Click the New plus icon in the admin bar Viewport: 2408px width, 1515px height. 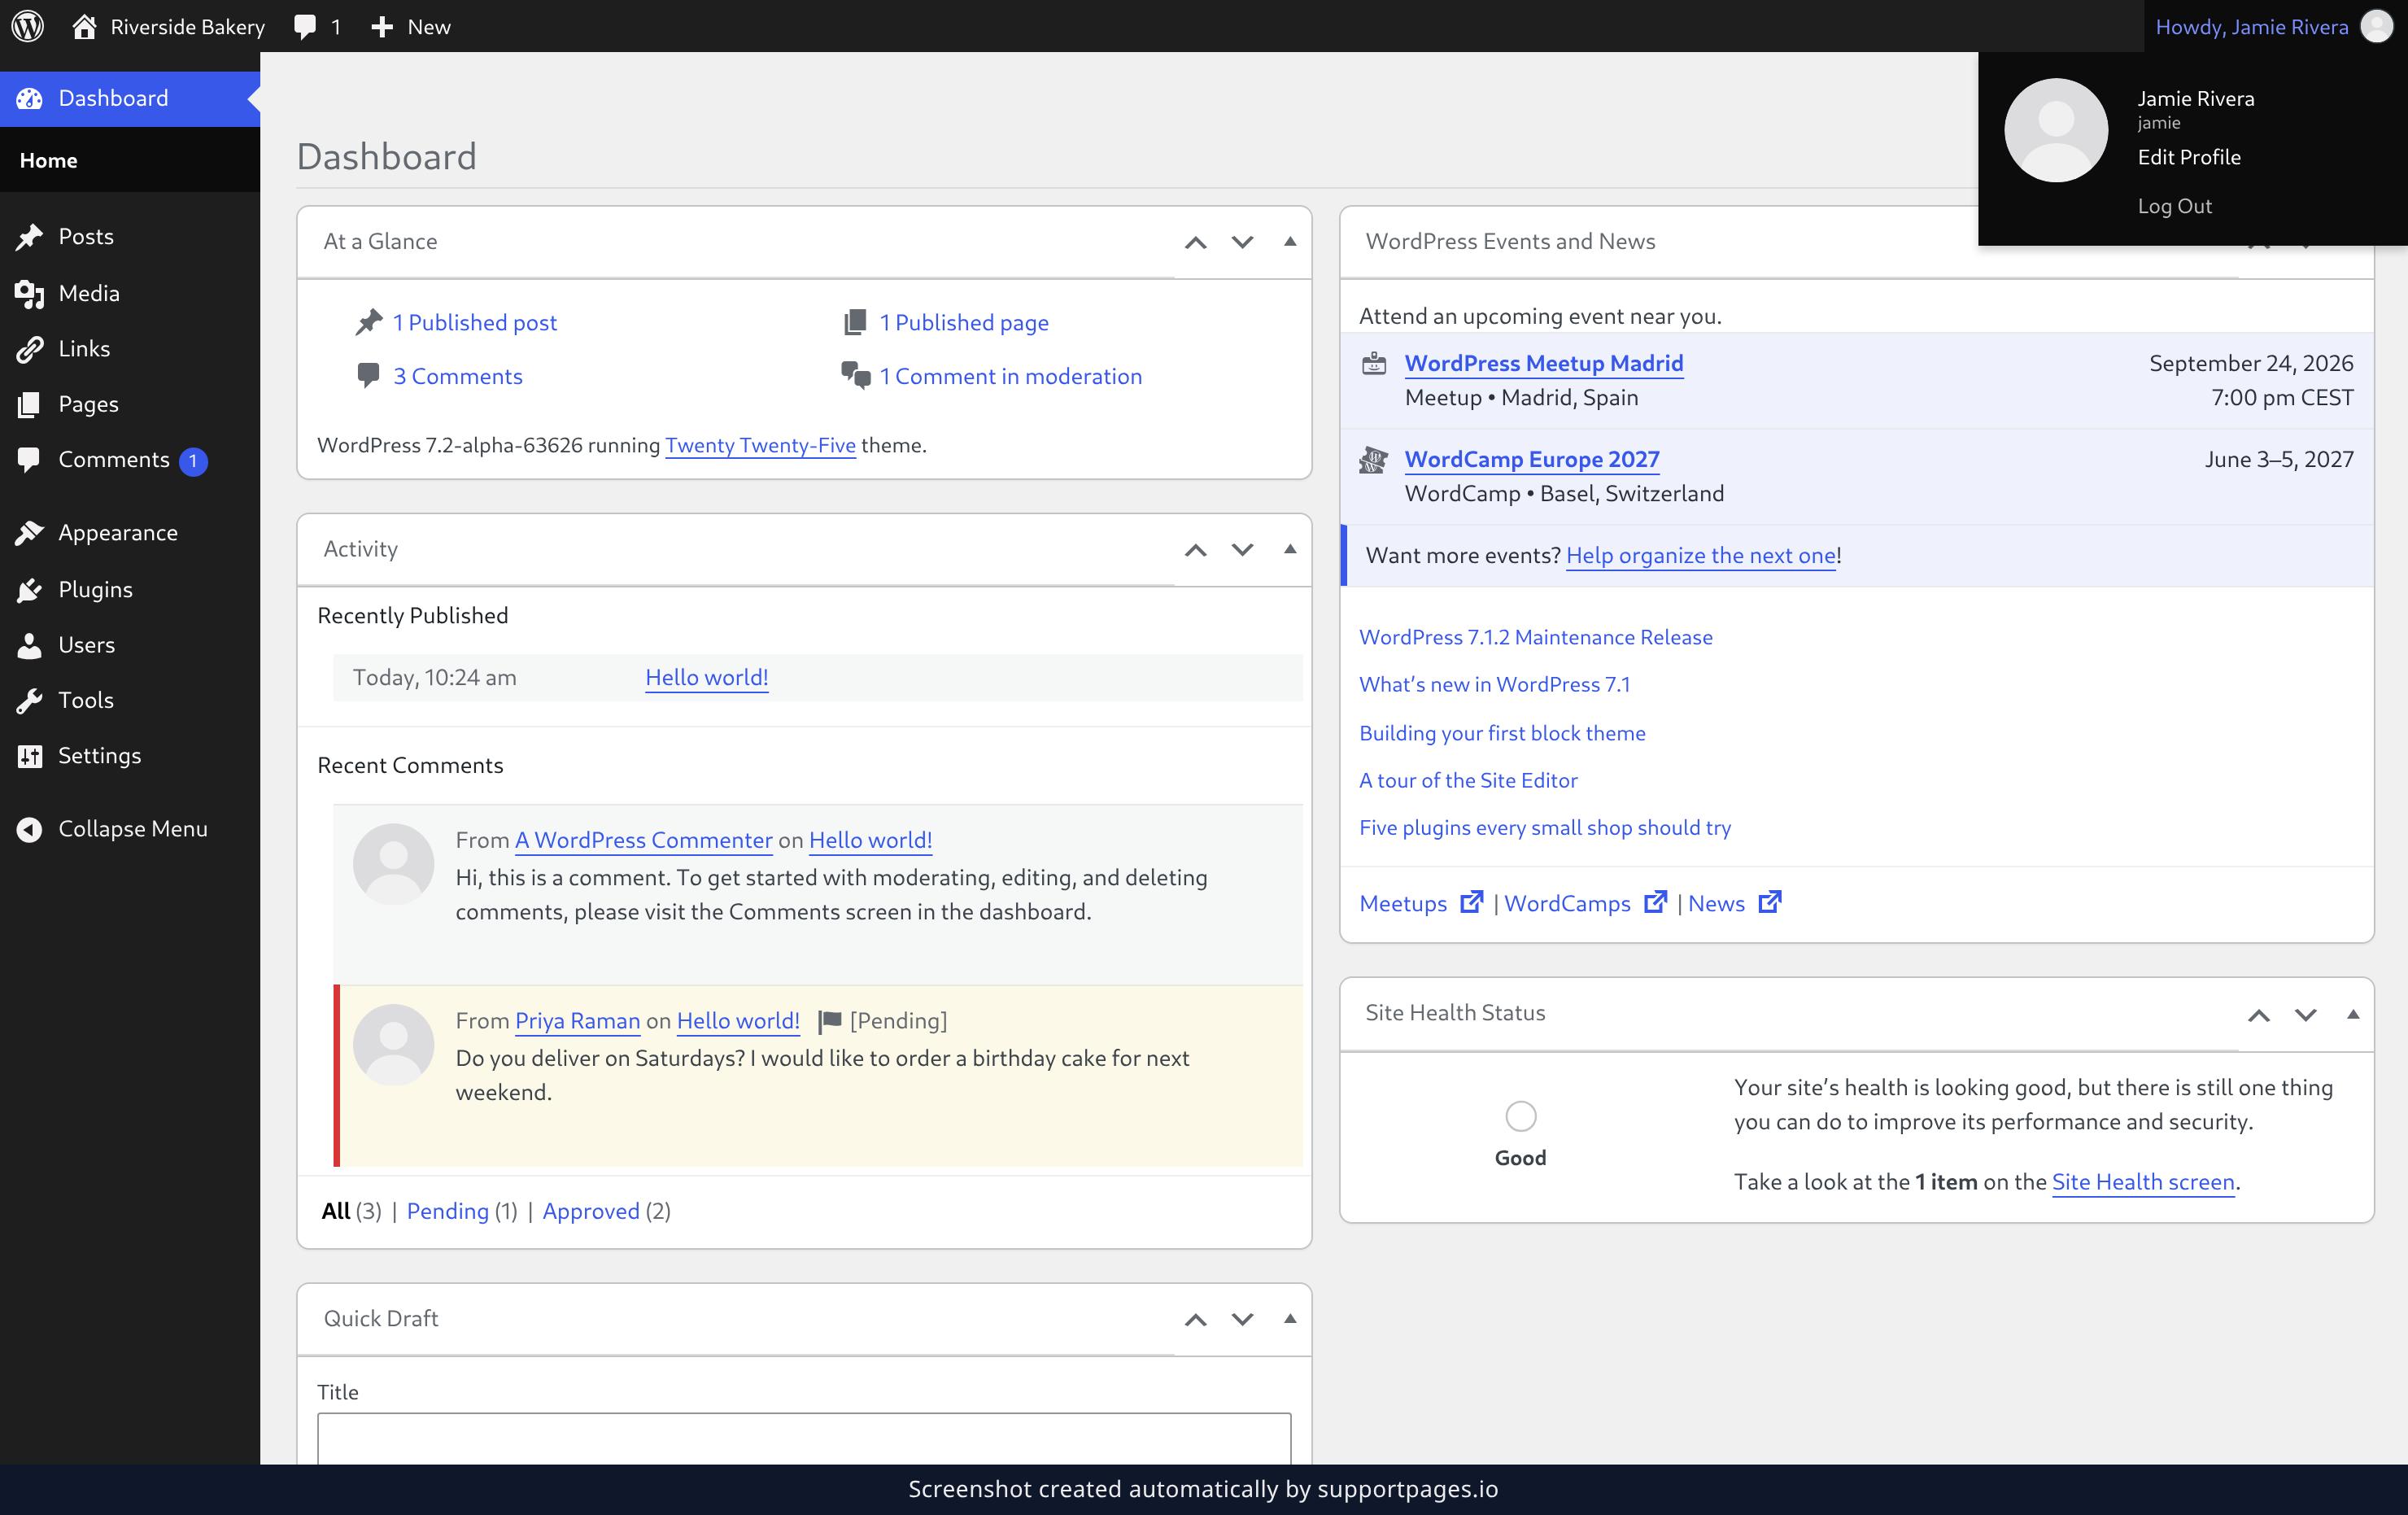[382, 27]
